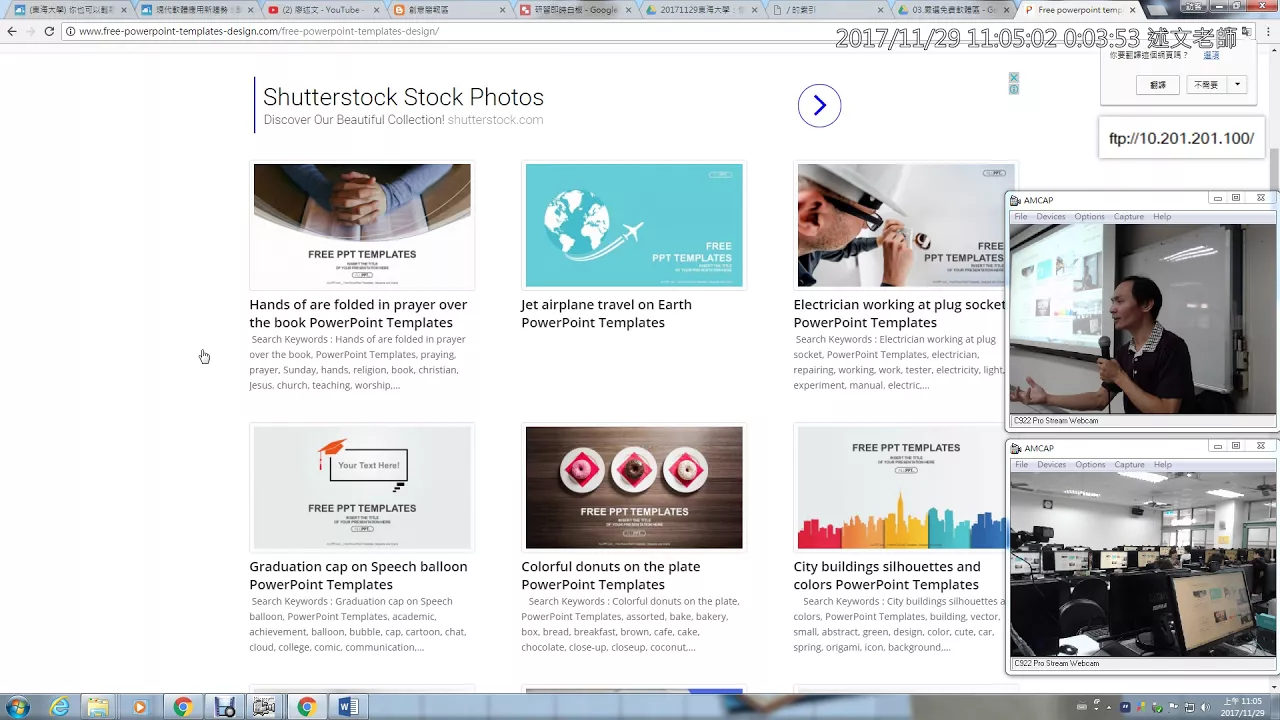The image size is (1280, 720).
Task: Open the Windows Start menu
Action: click(17, 707)
